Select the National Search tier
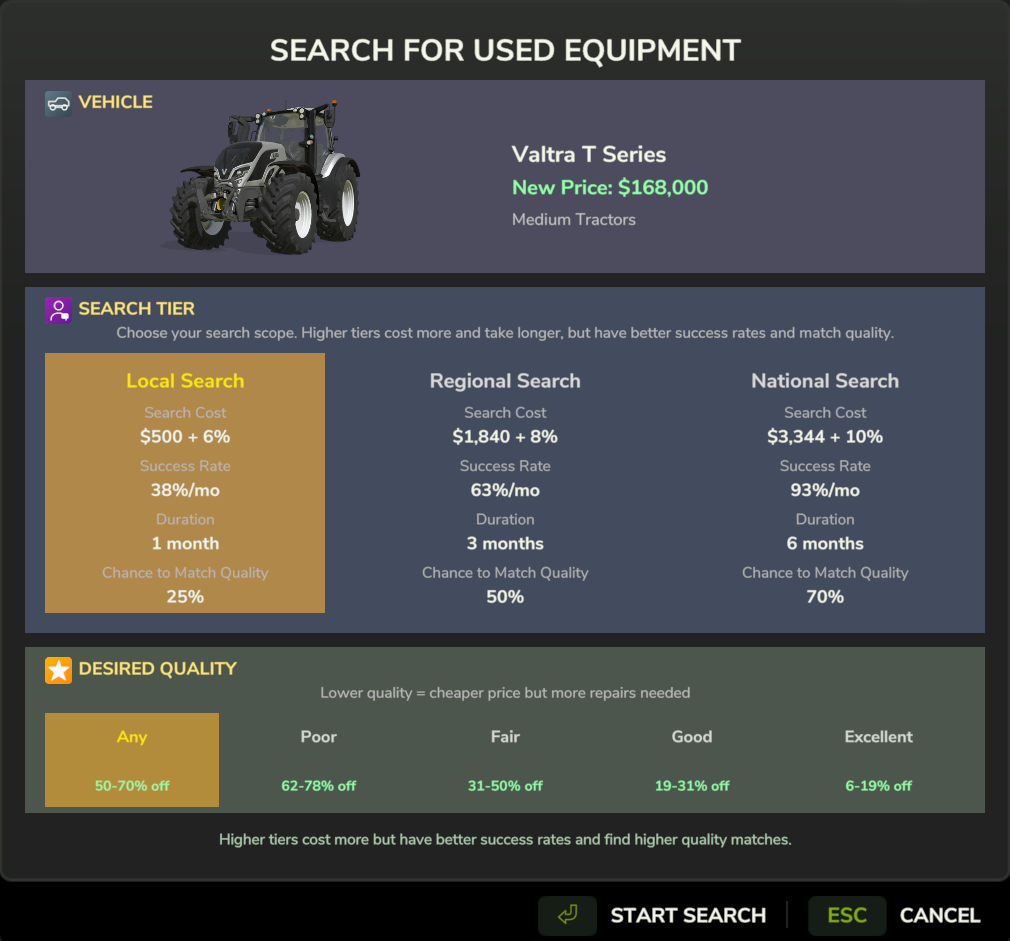Screen dimensions: 1010x941 click(x=825, y=483)
